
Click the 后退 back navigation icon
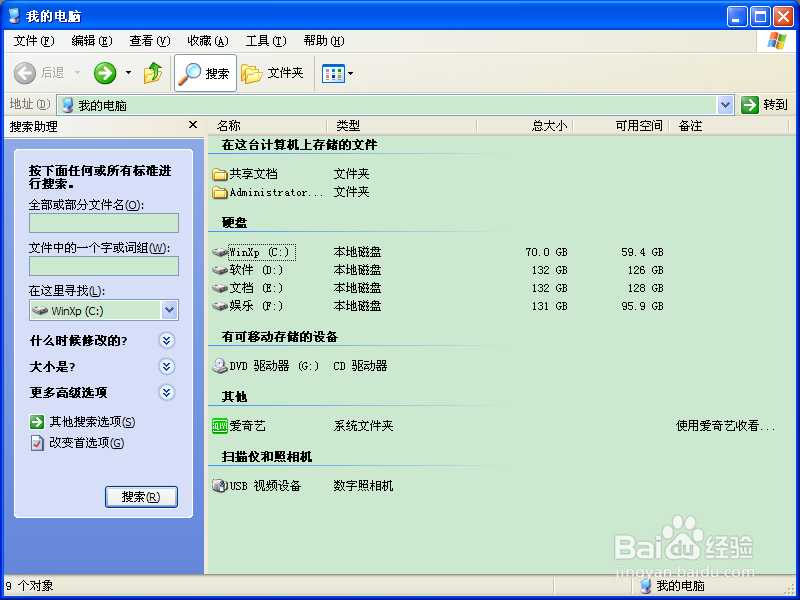28,72
